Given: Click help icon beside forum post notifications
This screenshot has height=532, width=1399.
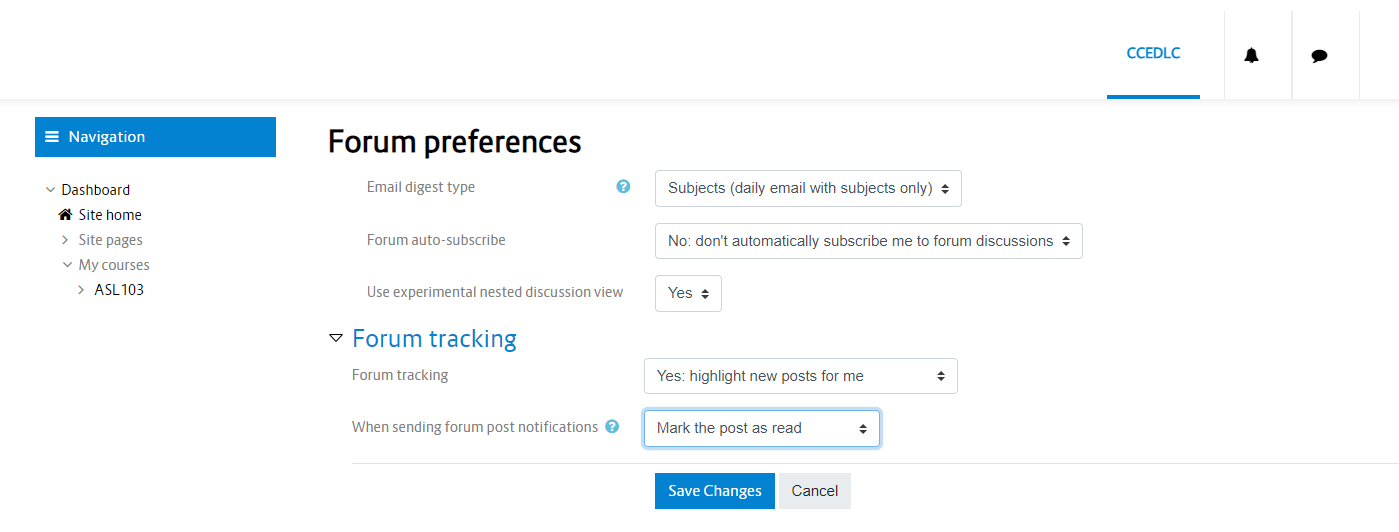Looking at the screenshot, I should [x=612, y=427].
